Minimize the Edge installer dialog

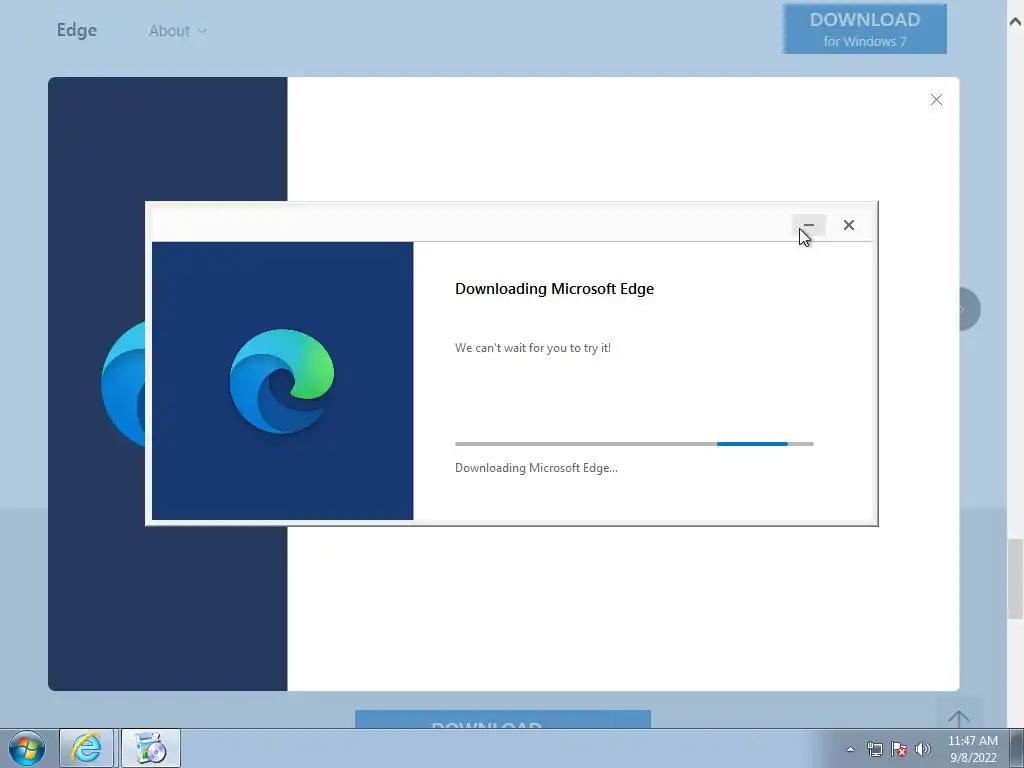(x=808, y=225)
